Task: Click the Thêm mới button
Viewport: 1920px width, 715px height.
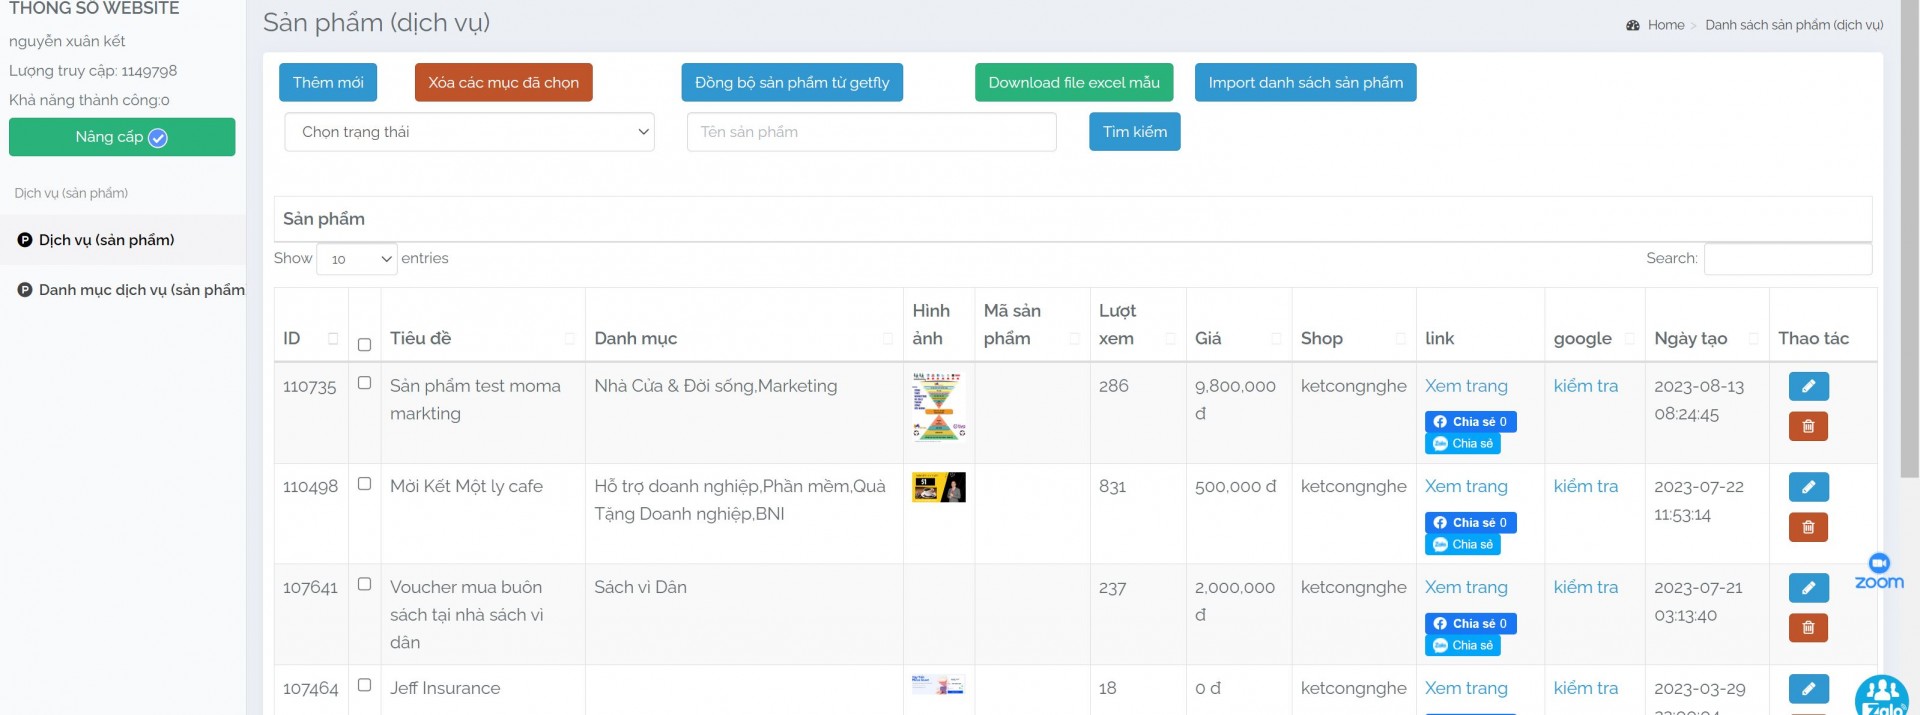Action: (328, 83)
